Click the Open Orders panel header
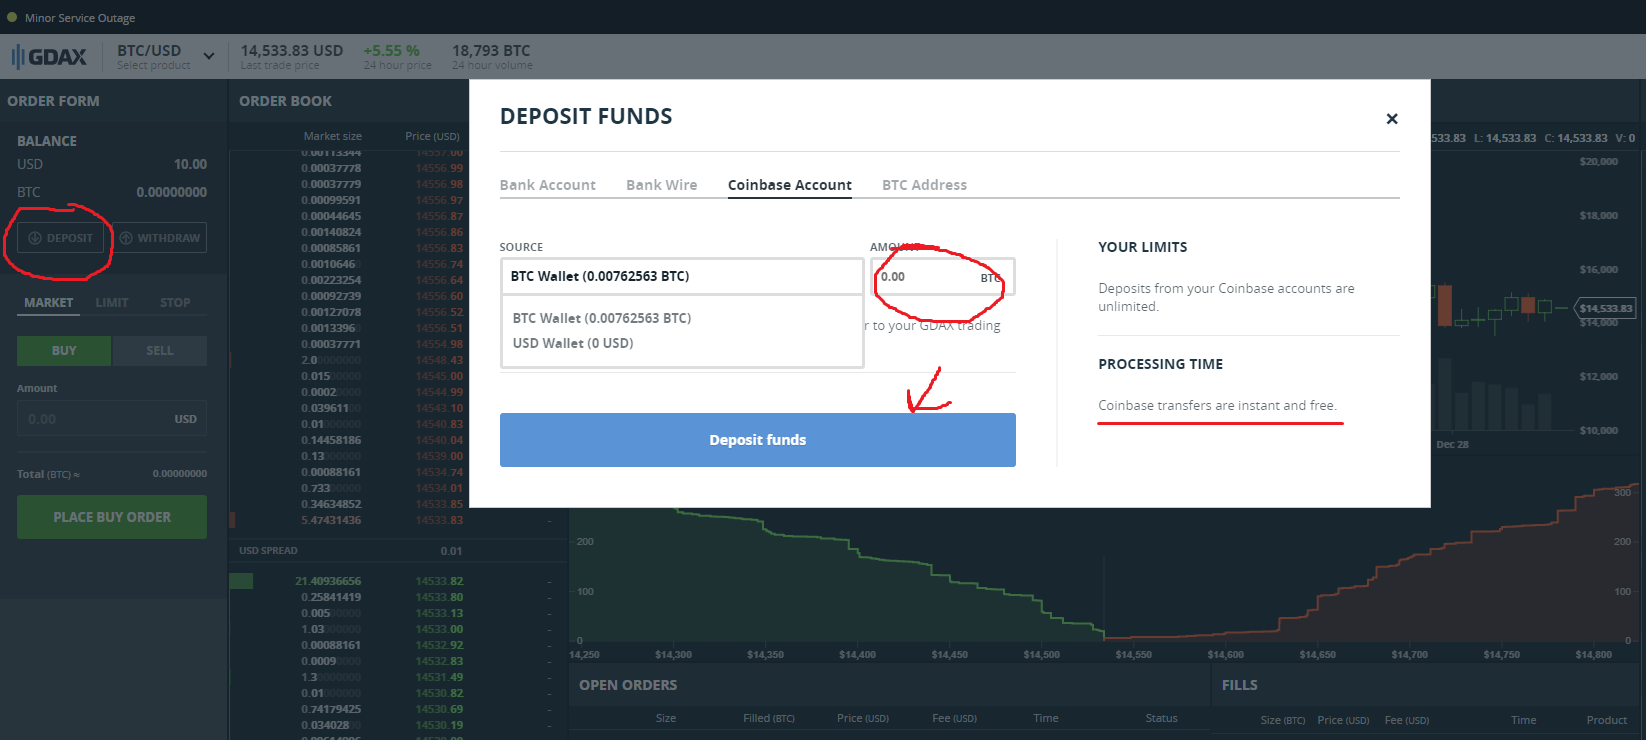The height and width of the screenshot is (740, 1646). pyautogui.click(x=628, y=685)
